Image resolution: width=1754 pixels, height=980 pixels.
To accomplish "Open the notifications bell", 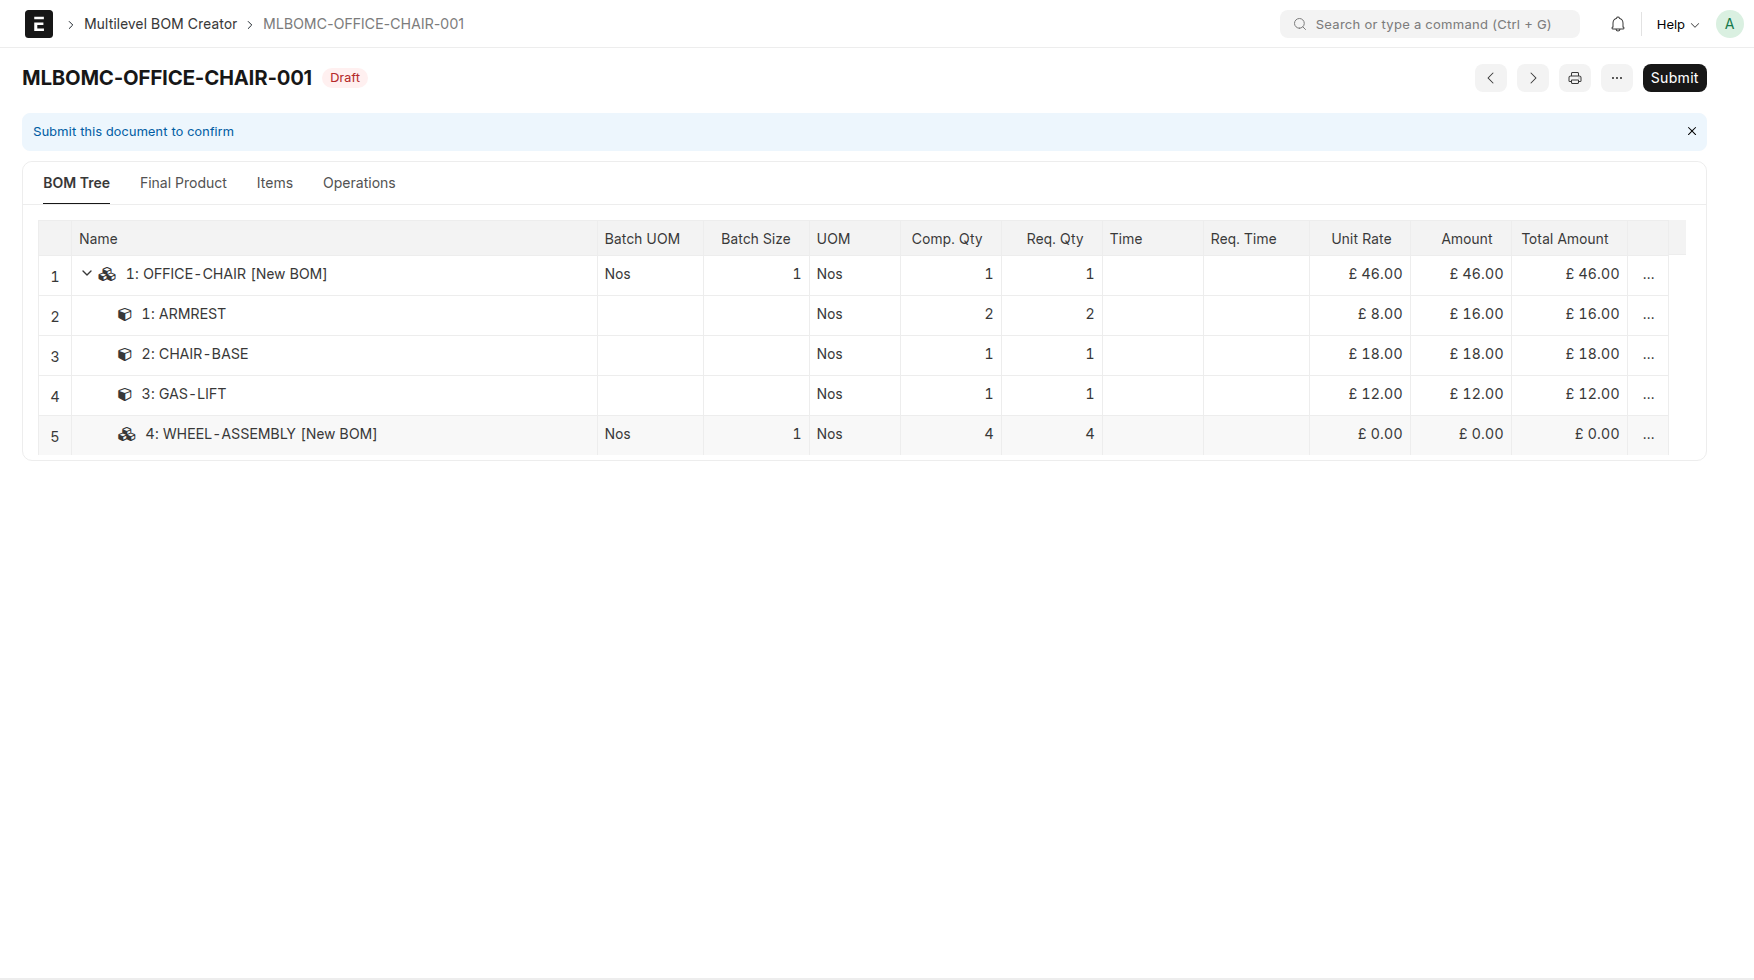I will point(1617,24).
